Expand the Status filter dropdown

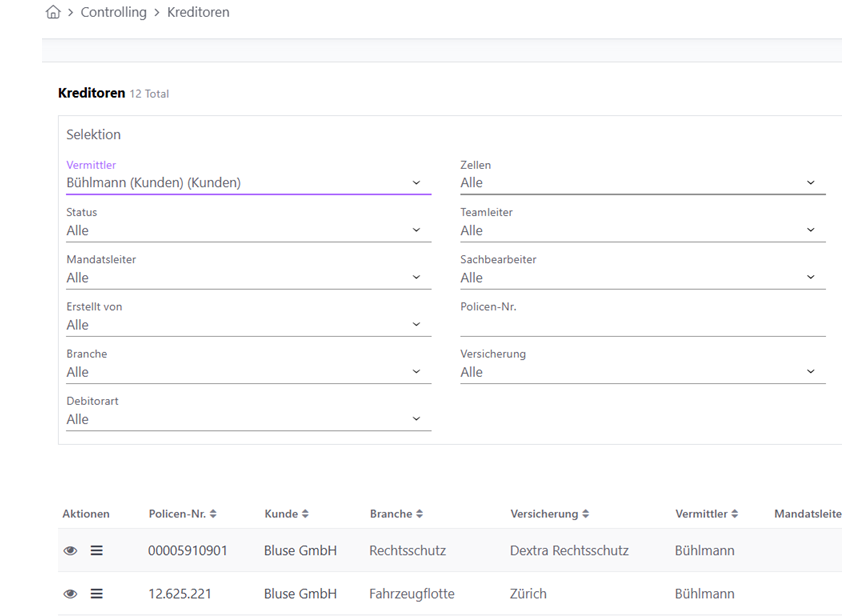pos(248,231)
